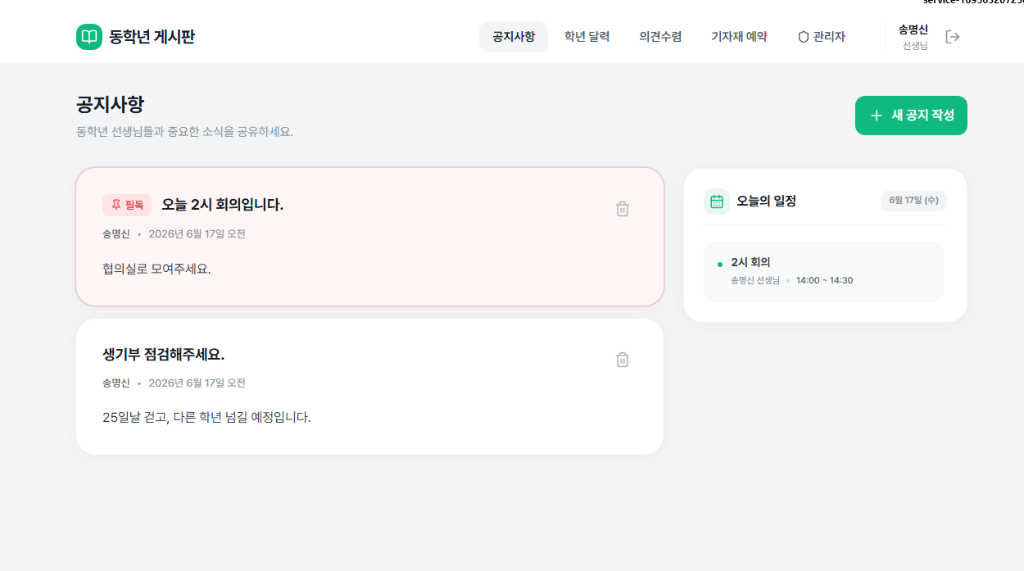Viewport: 1024px width, 571px height.
Task: Open the 기자재 예약 tab
Action: click(x=739, y=37)
